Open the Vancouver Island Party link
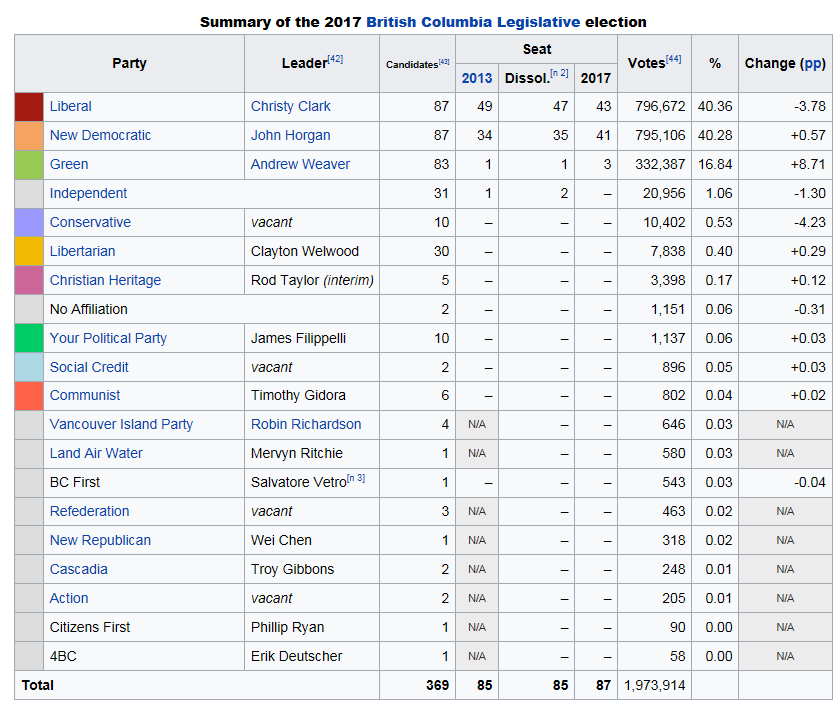This screenshot has width=840, height=710. click(121, 424)
